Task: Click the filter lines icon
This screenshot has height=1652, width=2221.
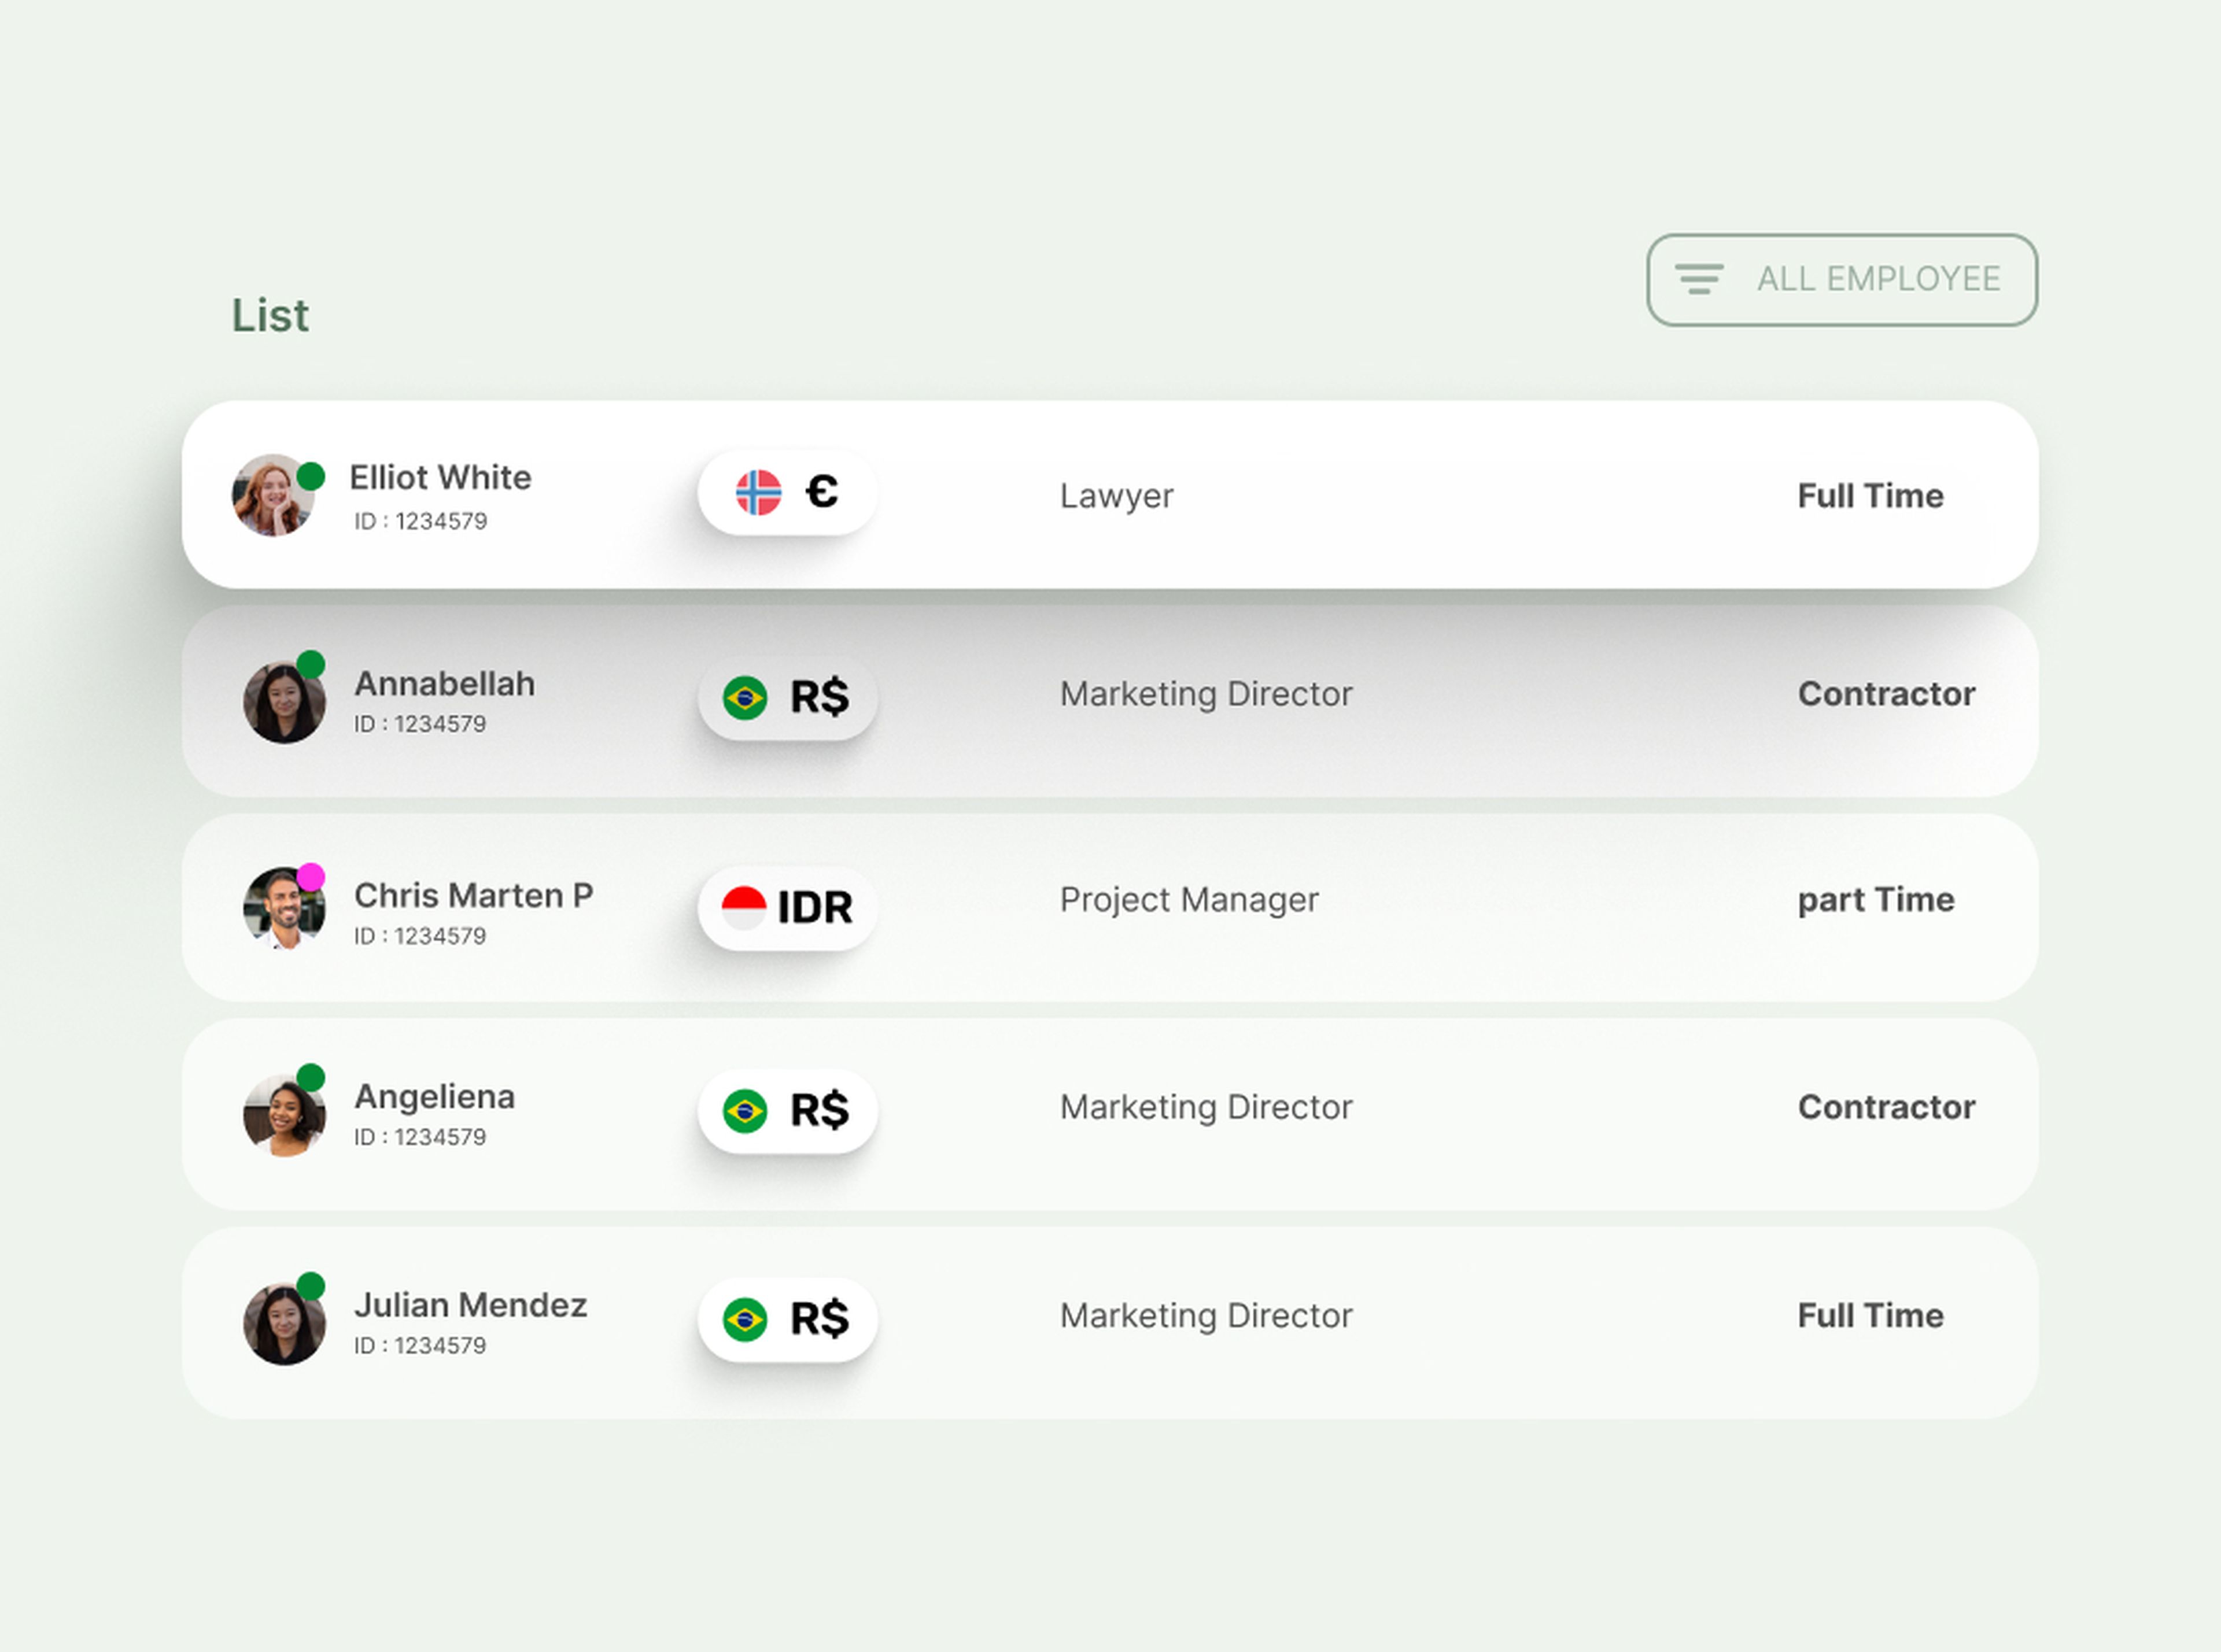Action: (1699, 279)
